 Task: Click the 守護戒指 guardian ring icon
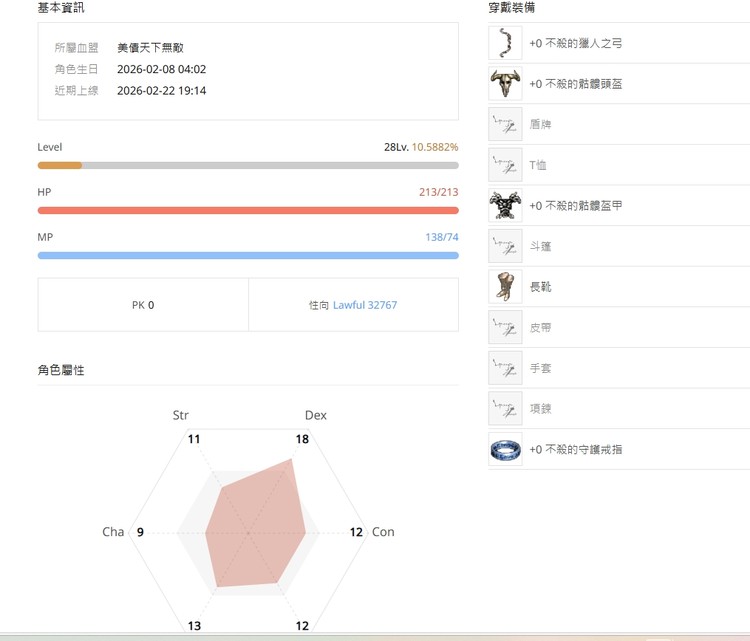point(506,449)
